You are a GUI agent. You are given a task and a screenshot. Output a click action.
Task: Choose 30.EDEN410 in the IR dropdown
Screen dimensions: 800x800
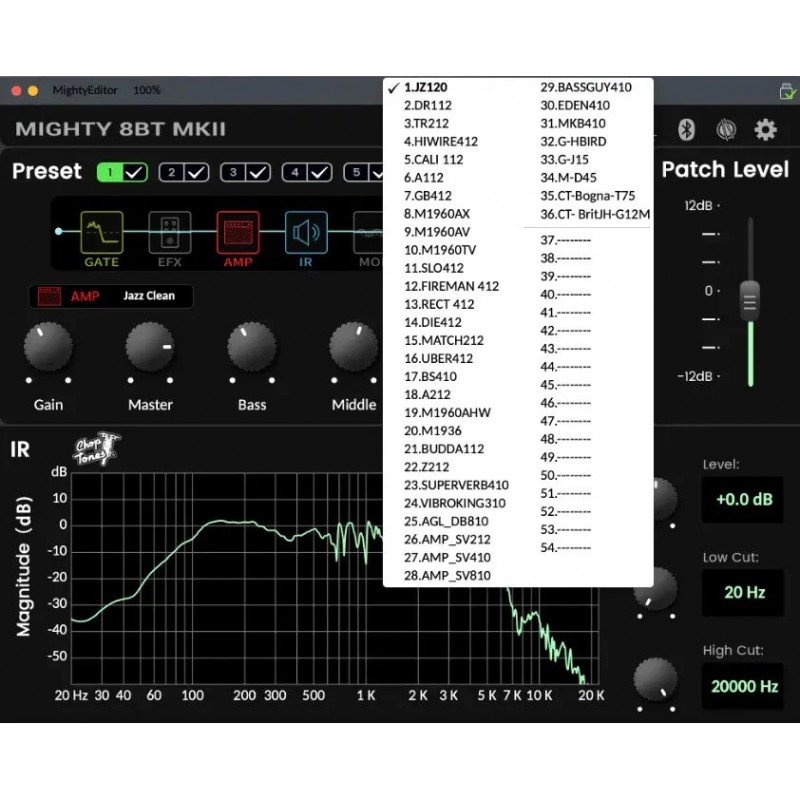(x=576, y=104)
